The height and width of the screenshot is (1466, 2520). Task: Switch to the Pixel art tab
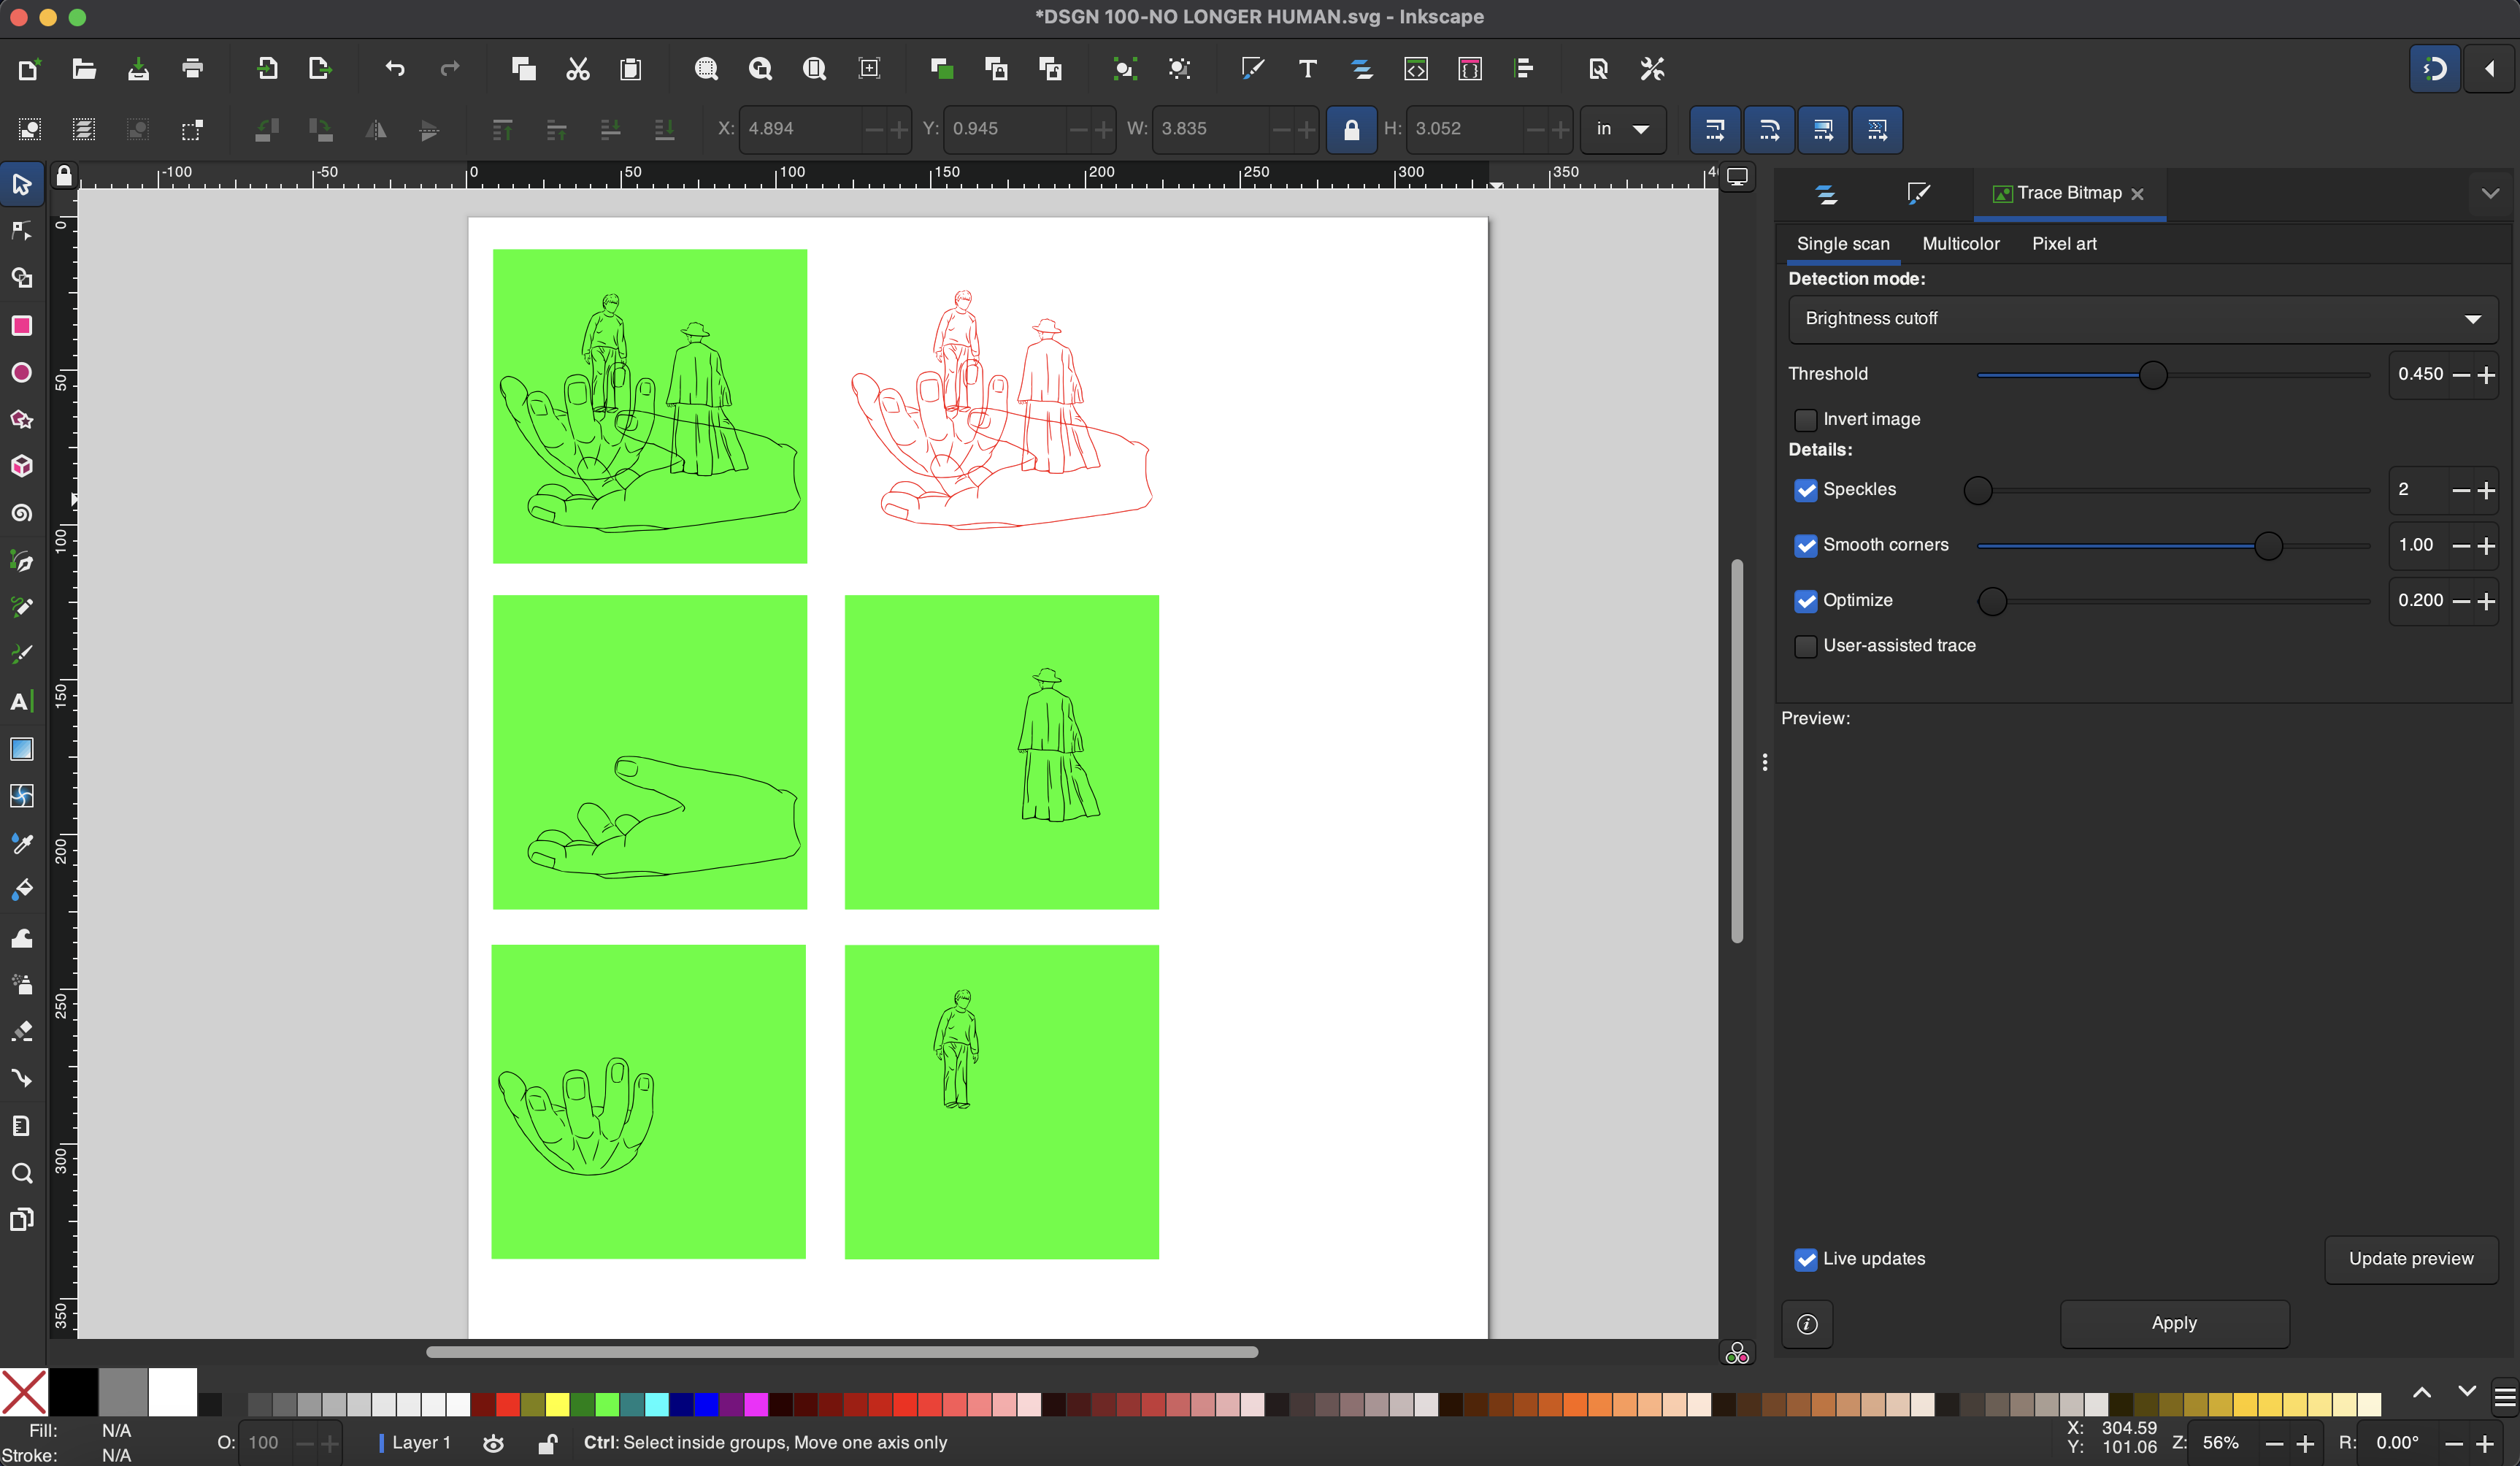point(2063,244)
